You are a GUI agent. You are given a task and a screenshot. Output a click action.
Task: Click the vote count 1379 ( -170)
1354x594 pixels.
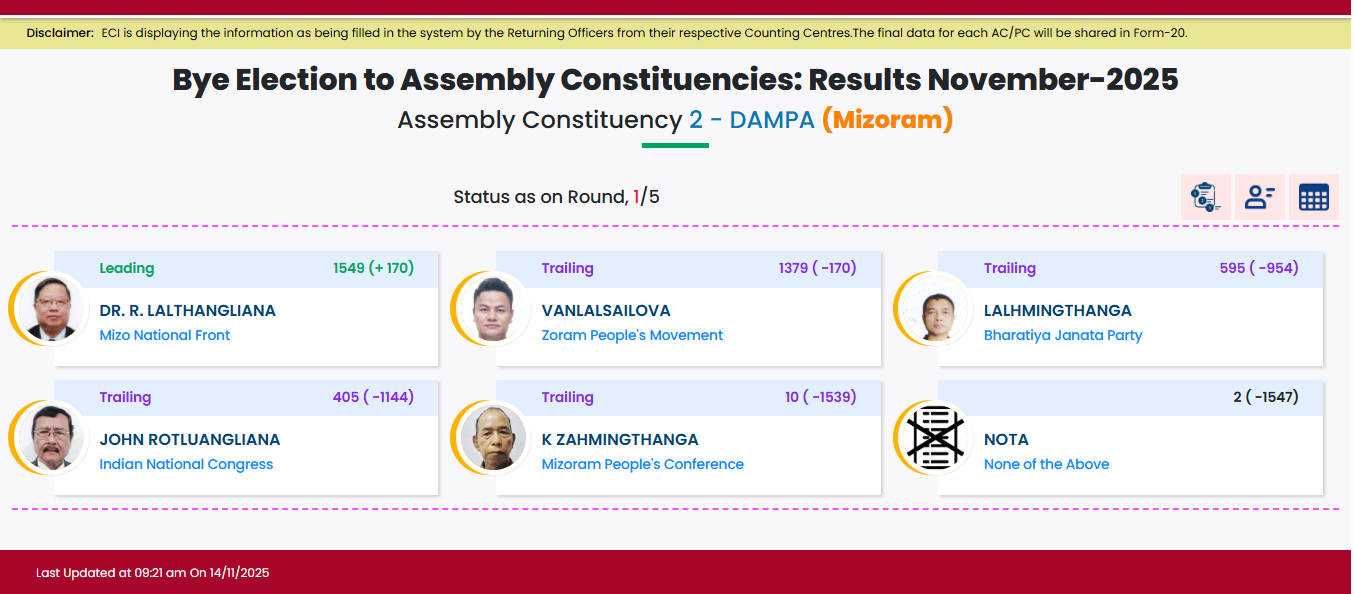pos(817,268)
